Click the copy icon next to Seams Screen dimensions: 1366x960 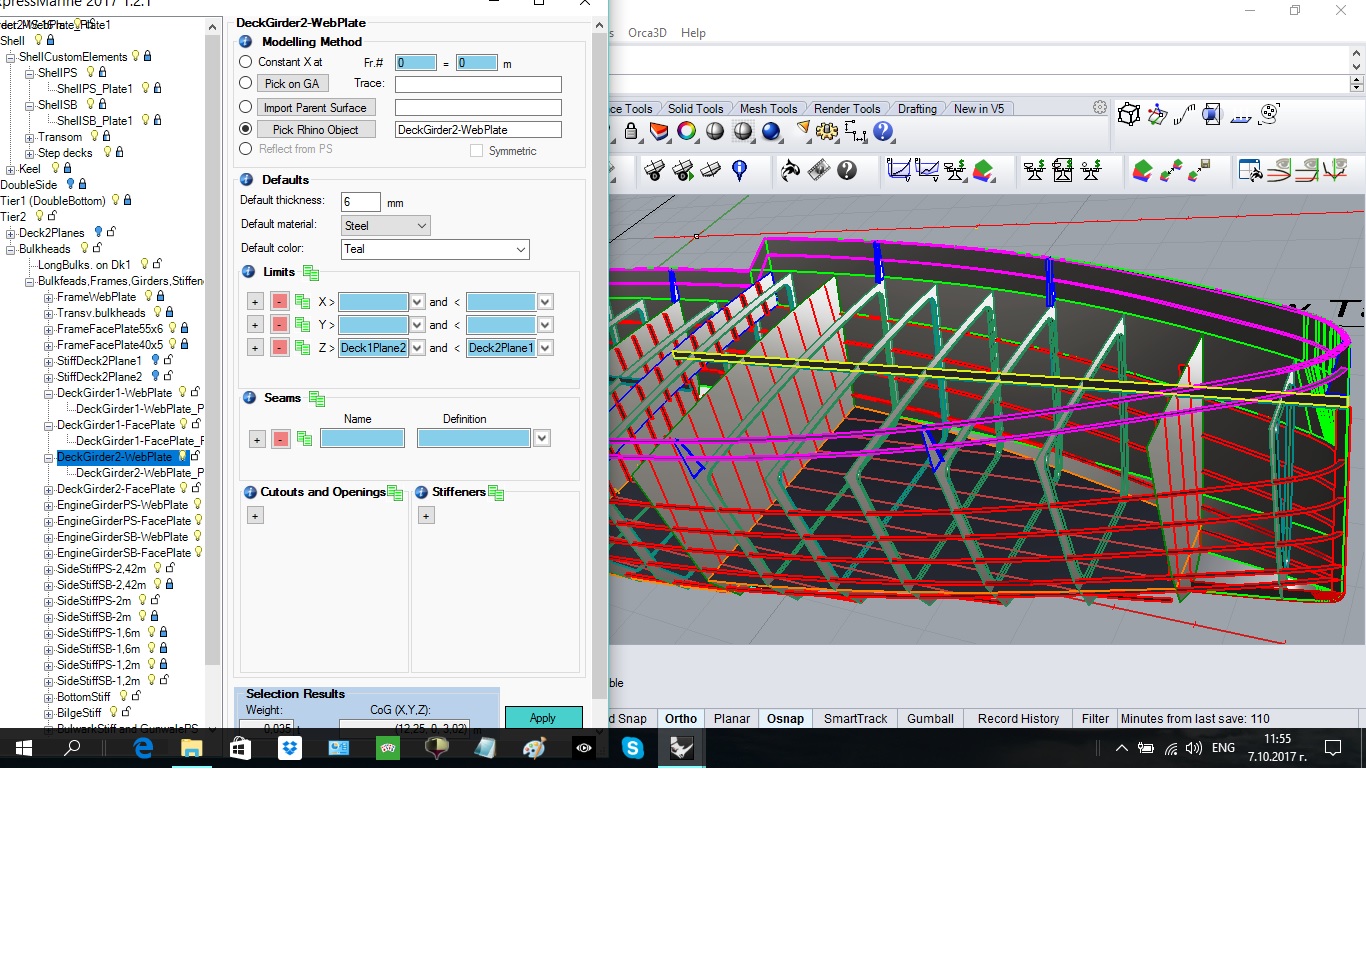point(317,399)
